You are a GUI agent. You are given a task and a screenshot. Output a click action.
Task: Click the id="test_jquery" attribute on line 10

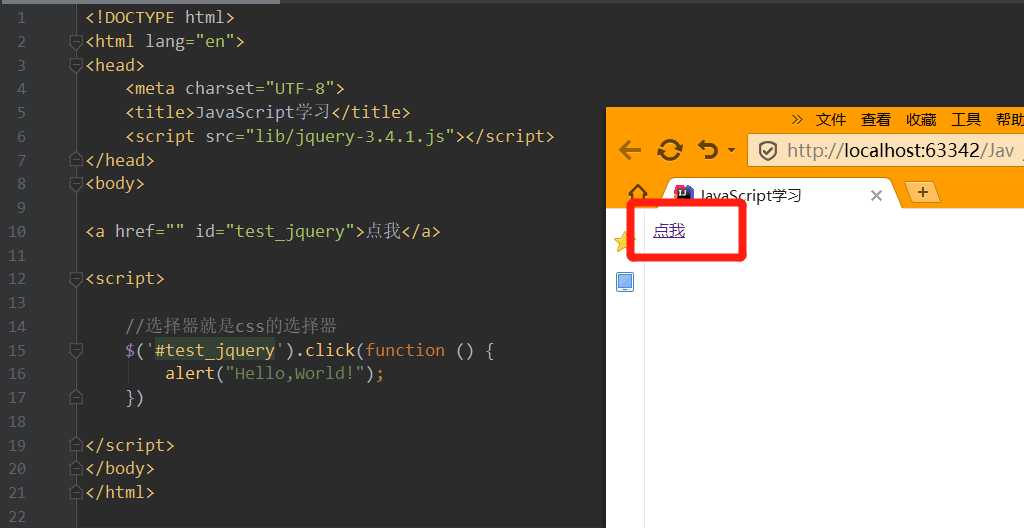(275, 231)
